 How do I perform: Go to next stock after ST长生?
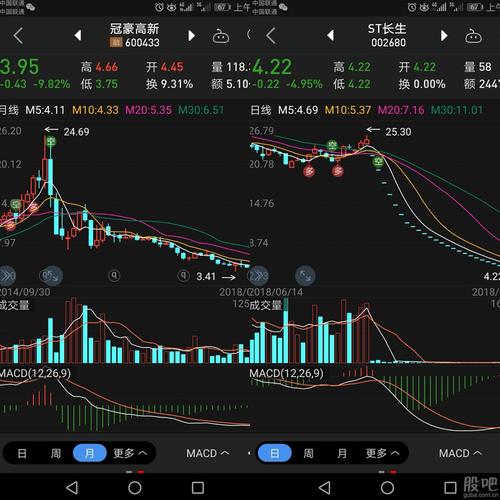tap(444, 35)
